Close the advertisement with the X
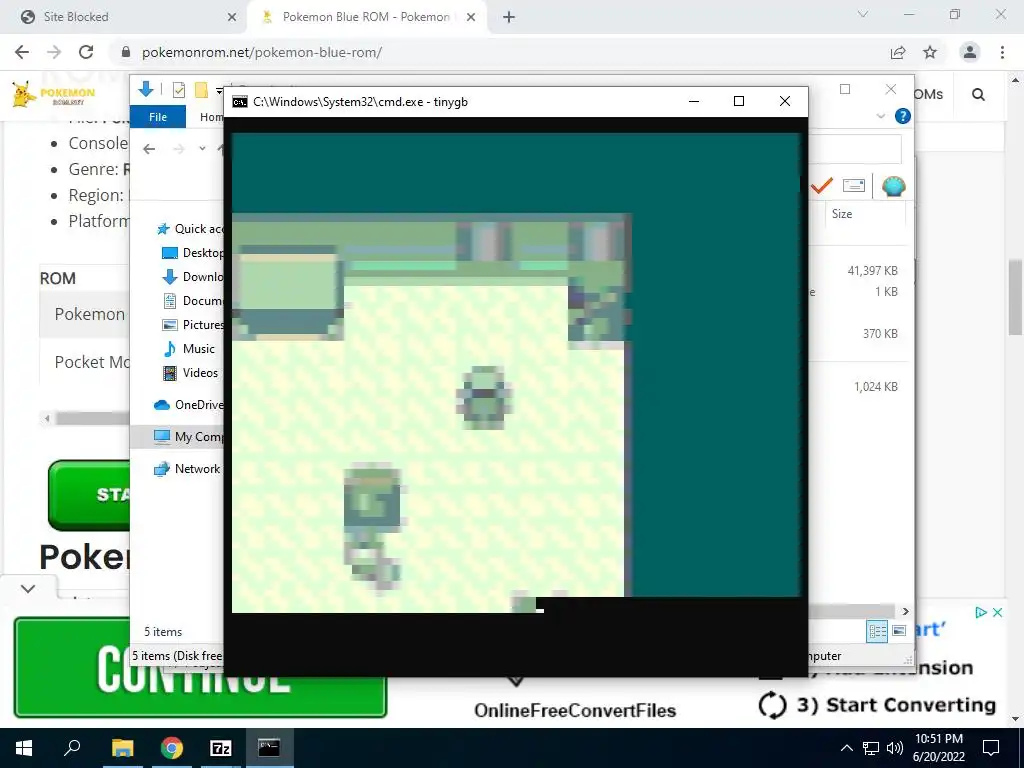Image resolution: width=1024 pixels, height=768 pixels. (997, 613)
